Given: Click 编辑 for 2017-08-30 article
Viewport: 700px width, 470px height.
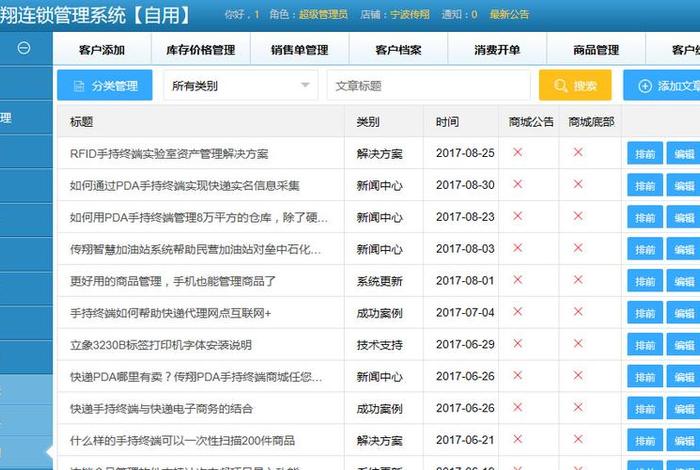Looking at the screenshot, I should 683,185.
